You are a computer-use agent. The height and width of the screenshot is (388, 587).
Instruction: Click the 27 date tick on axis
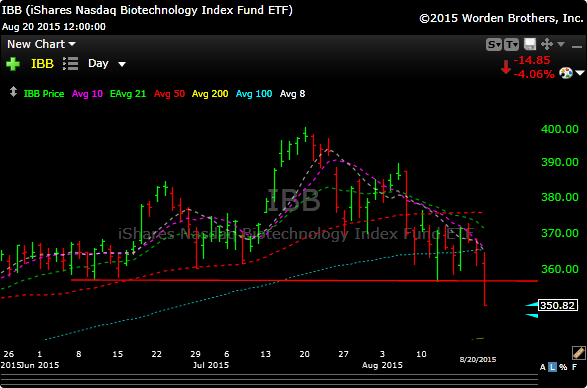pos(343,354)
